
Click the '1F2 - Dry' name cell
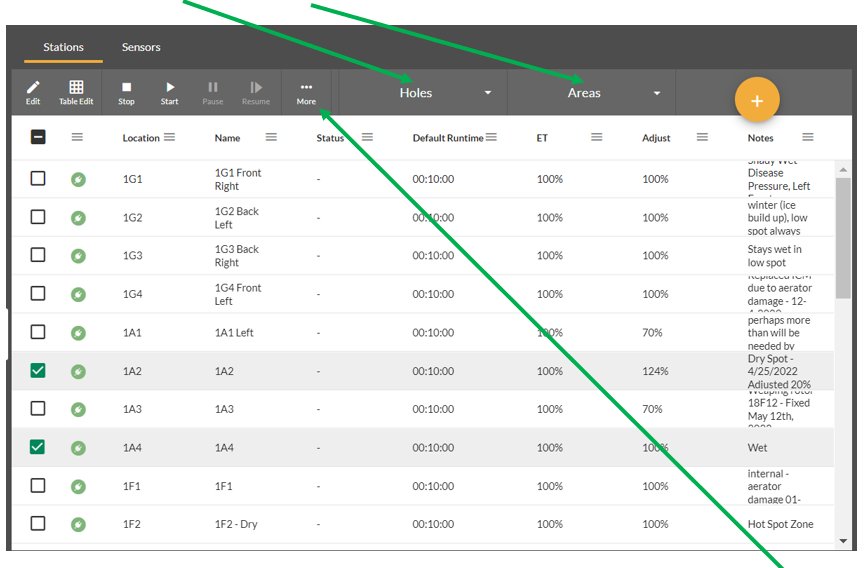[236, 524]
